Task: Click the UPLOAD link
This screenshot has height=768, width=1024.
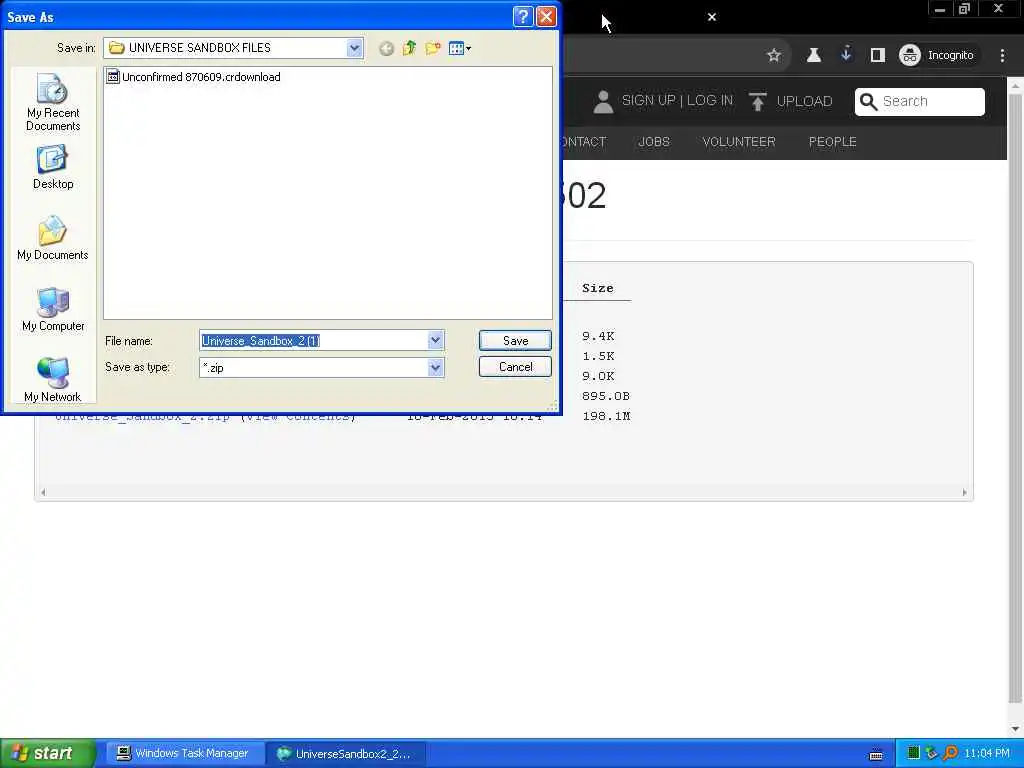Action: [x=804, y=101]
